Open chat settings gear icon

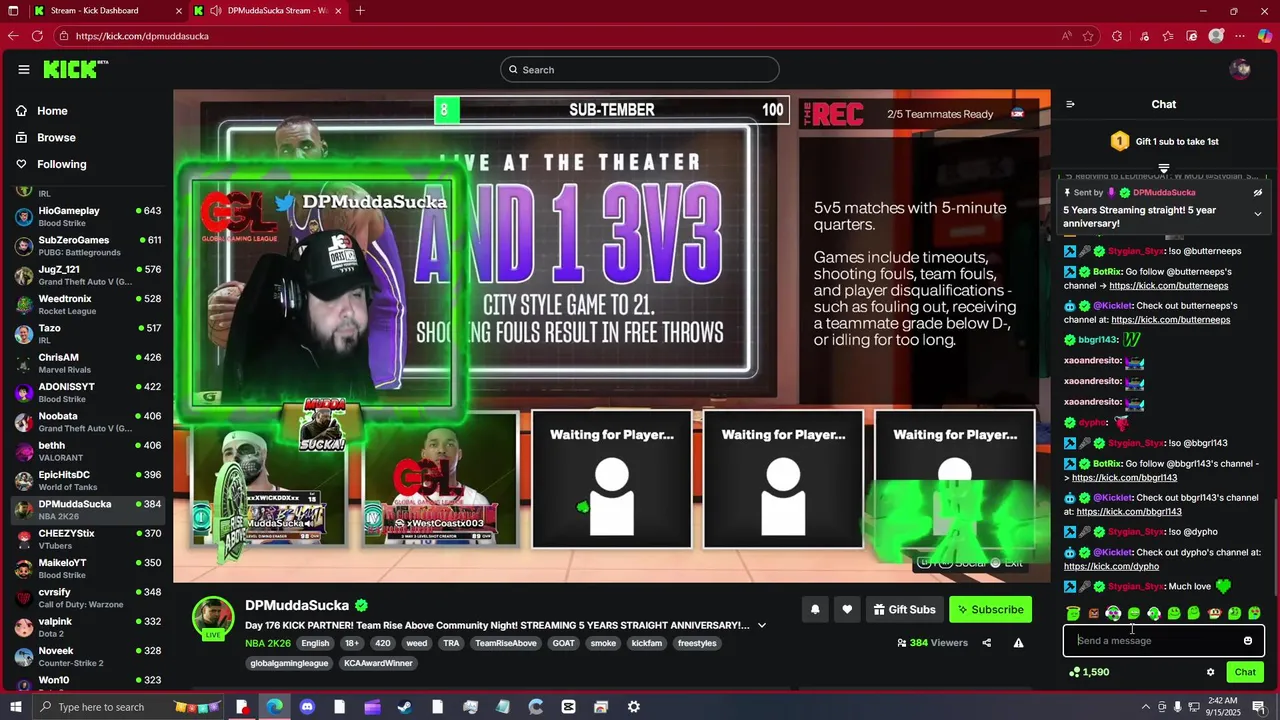[x=1210, y=672]
